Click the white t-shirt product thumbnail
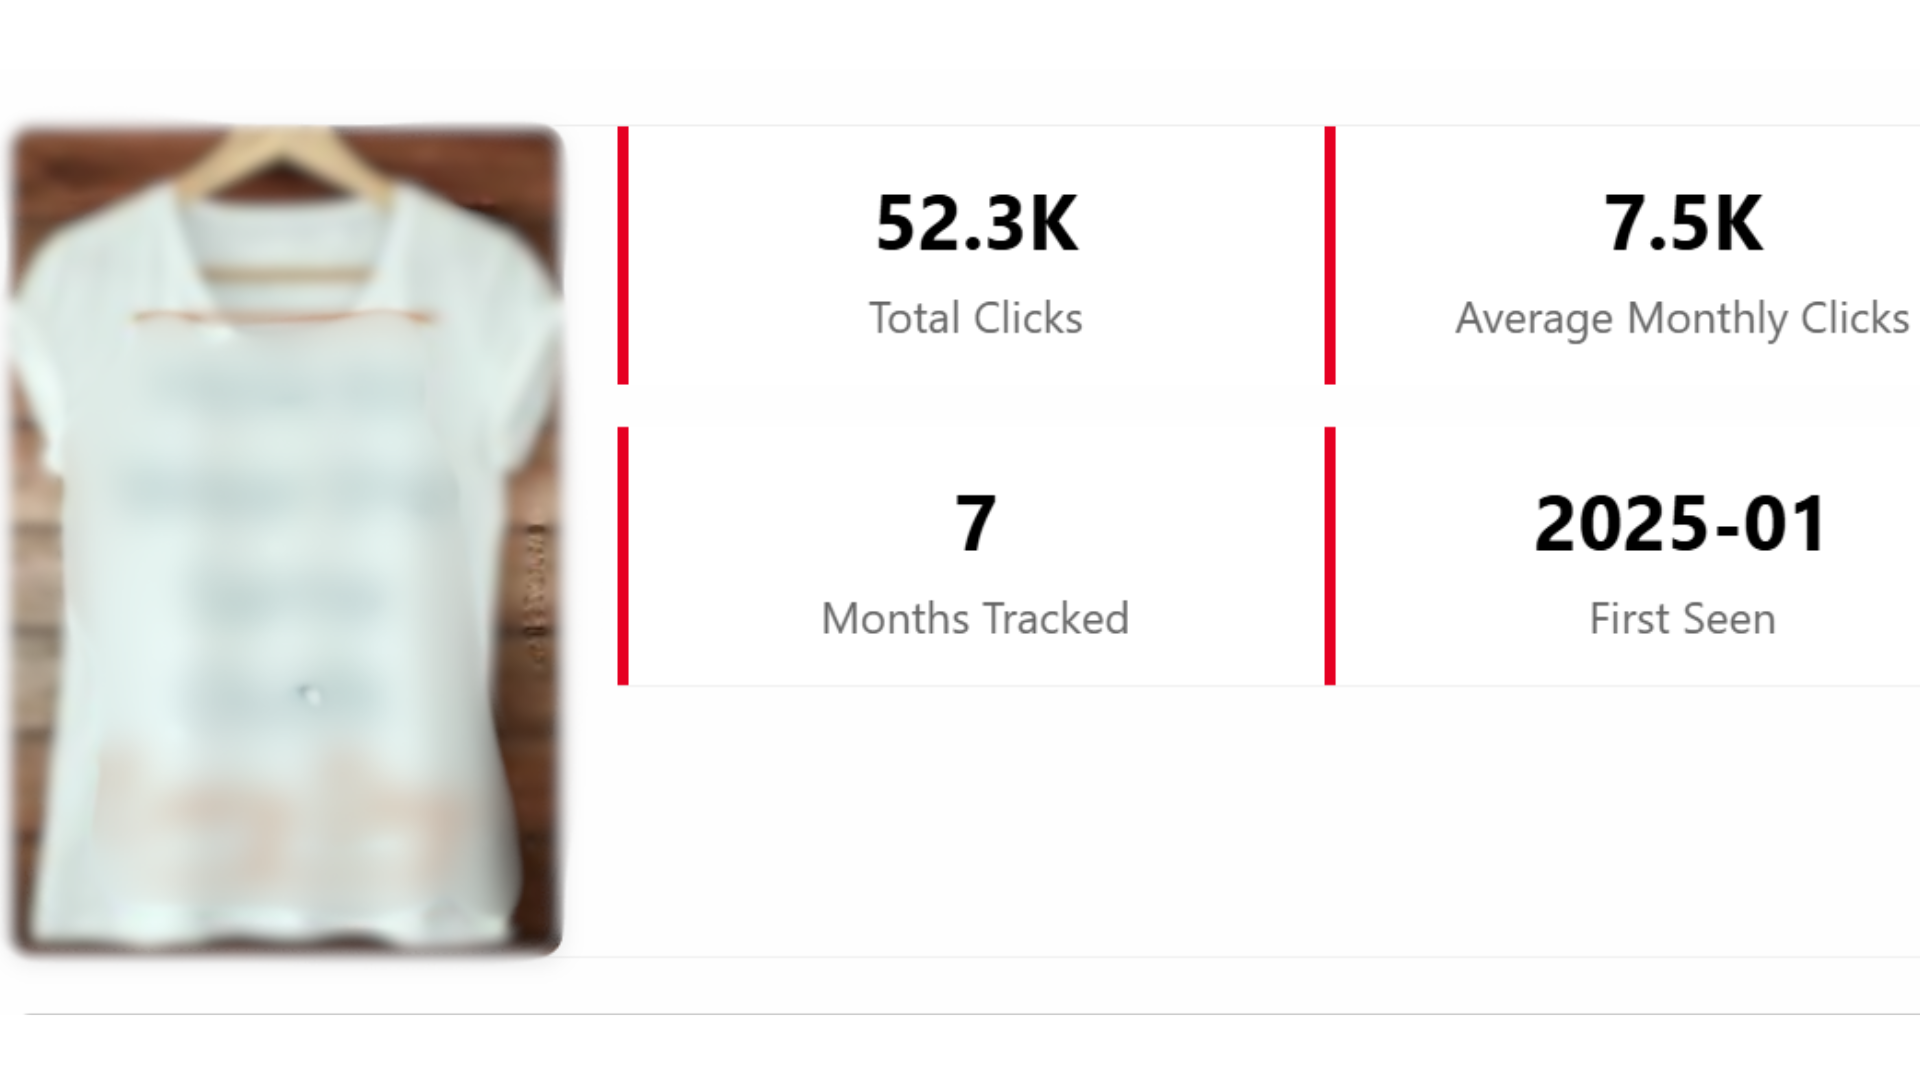 click(286, 540)
